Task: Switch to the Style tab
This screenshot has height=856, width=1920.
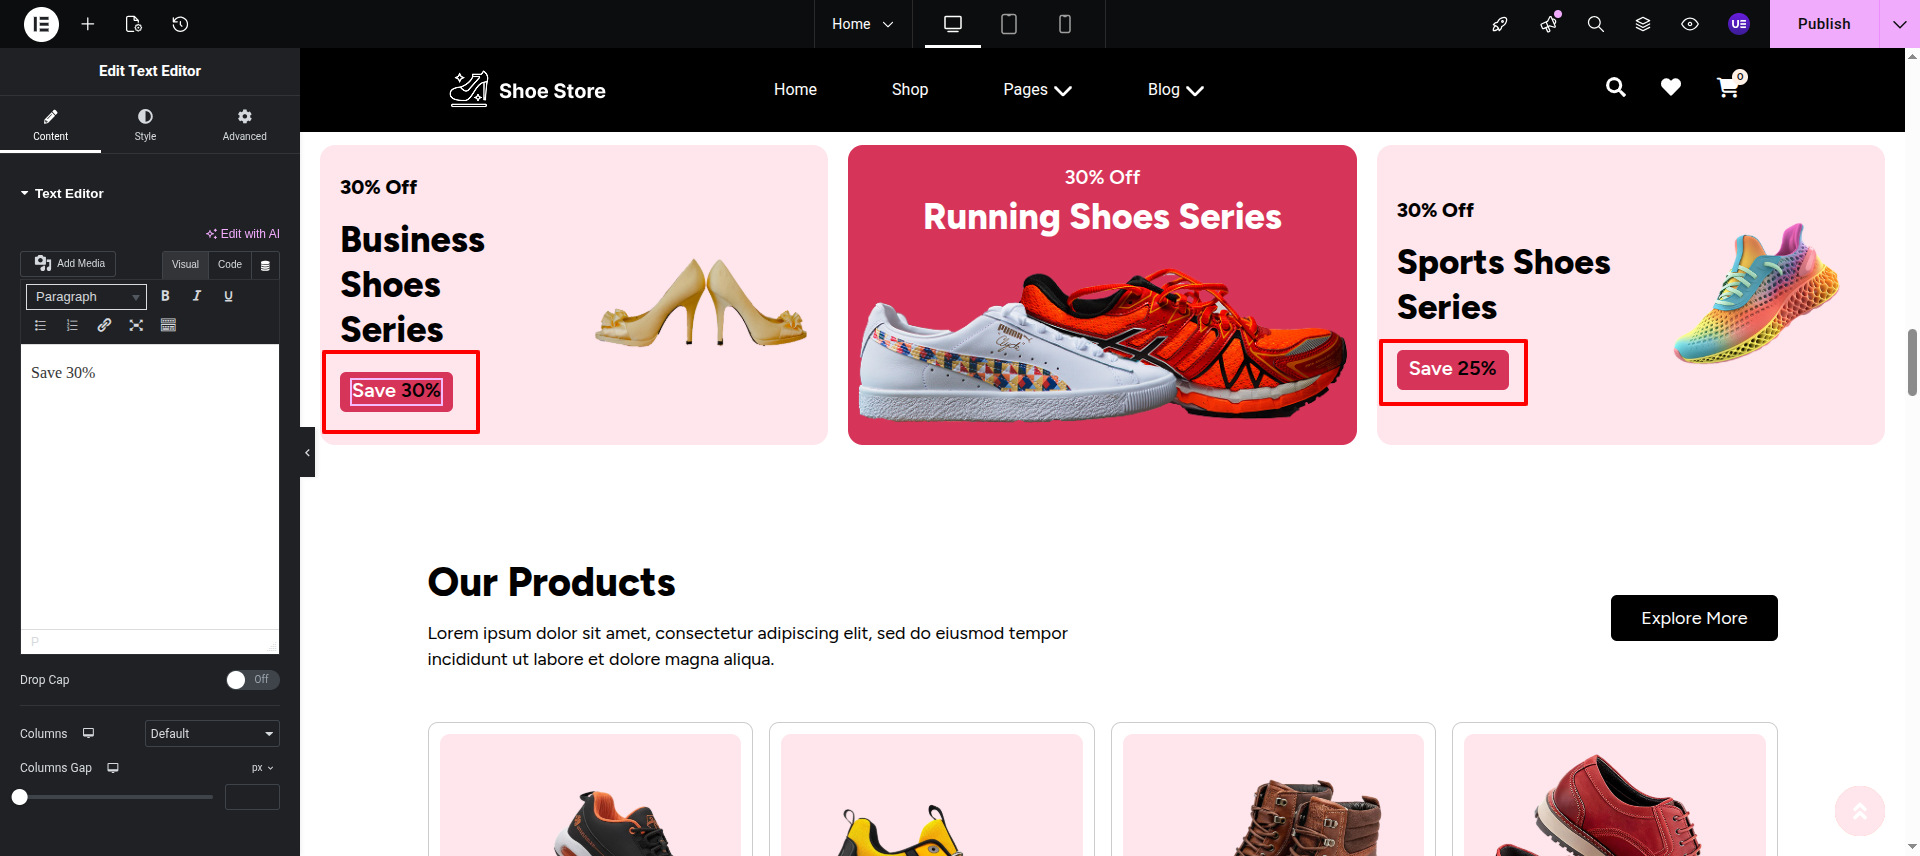Action: pos(145,125)
